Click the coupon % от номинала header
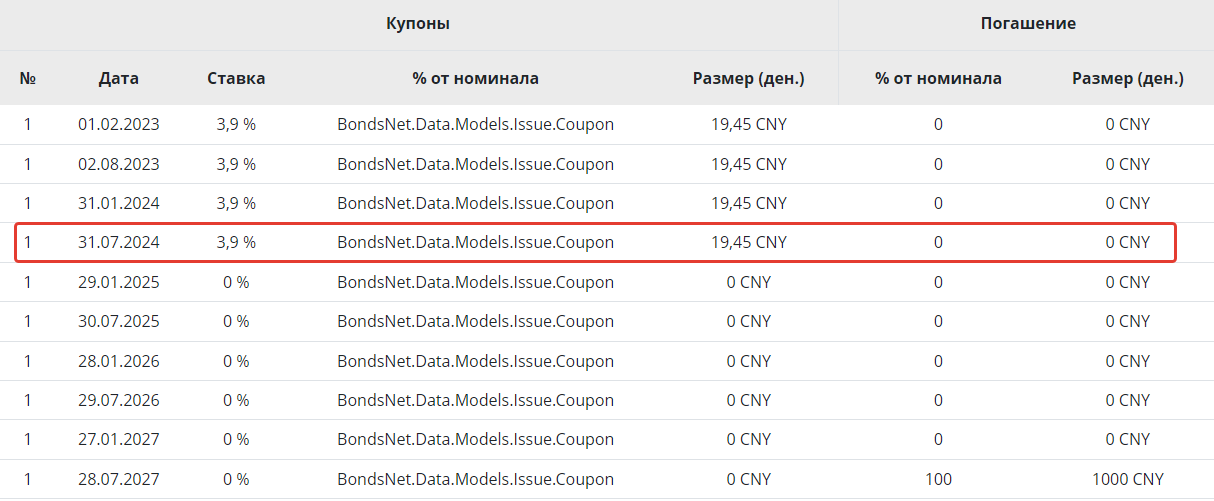 coord(475,78)
